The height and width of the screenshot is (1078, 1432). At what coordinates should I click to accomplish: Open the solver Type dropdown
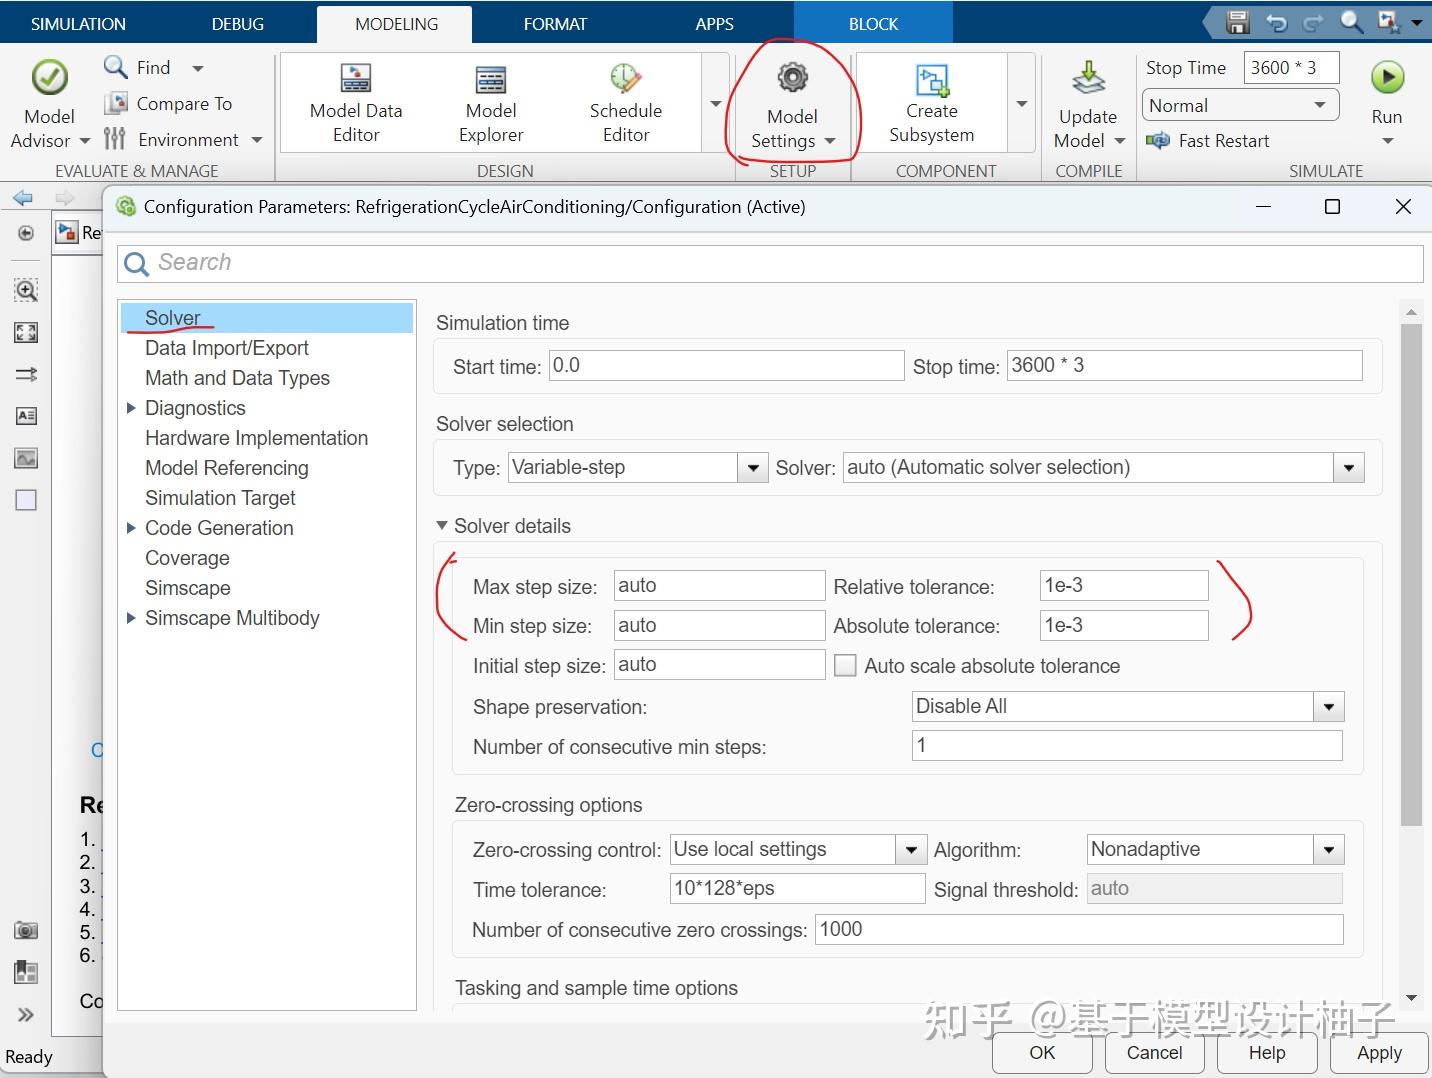coord(752,468)
